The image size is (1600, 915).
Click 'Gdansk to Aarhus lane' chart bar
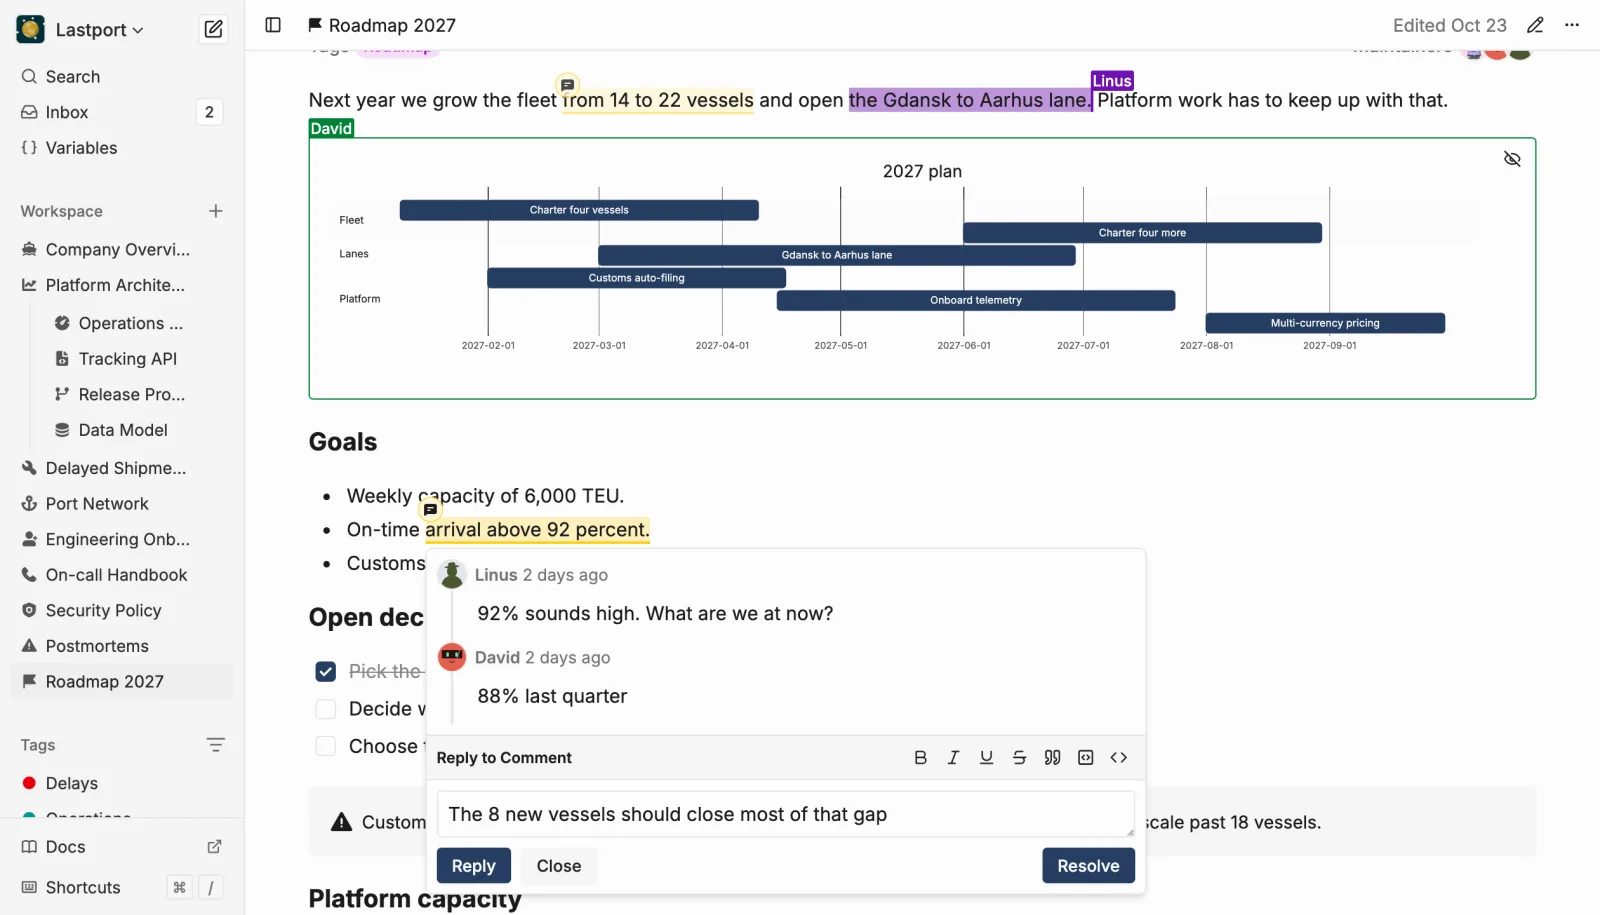836,255
